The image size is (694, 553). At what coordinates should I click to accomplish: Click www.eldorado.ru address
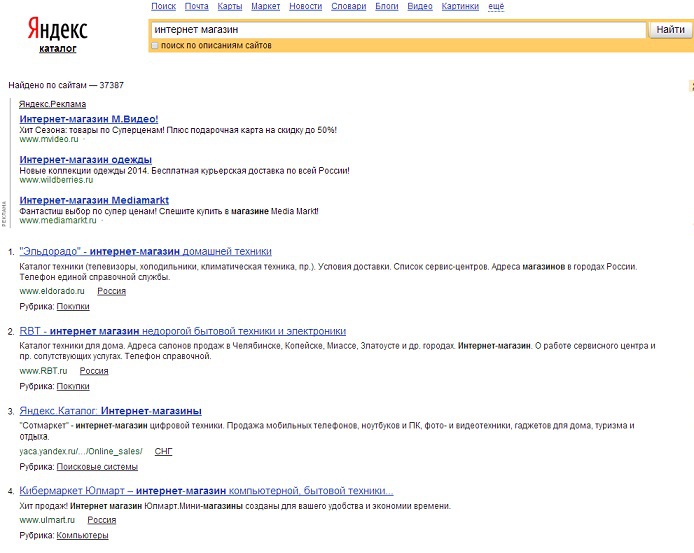pos(52,291)
